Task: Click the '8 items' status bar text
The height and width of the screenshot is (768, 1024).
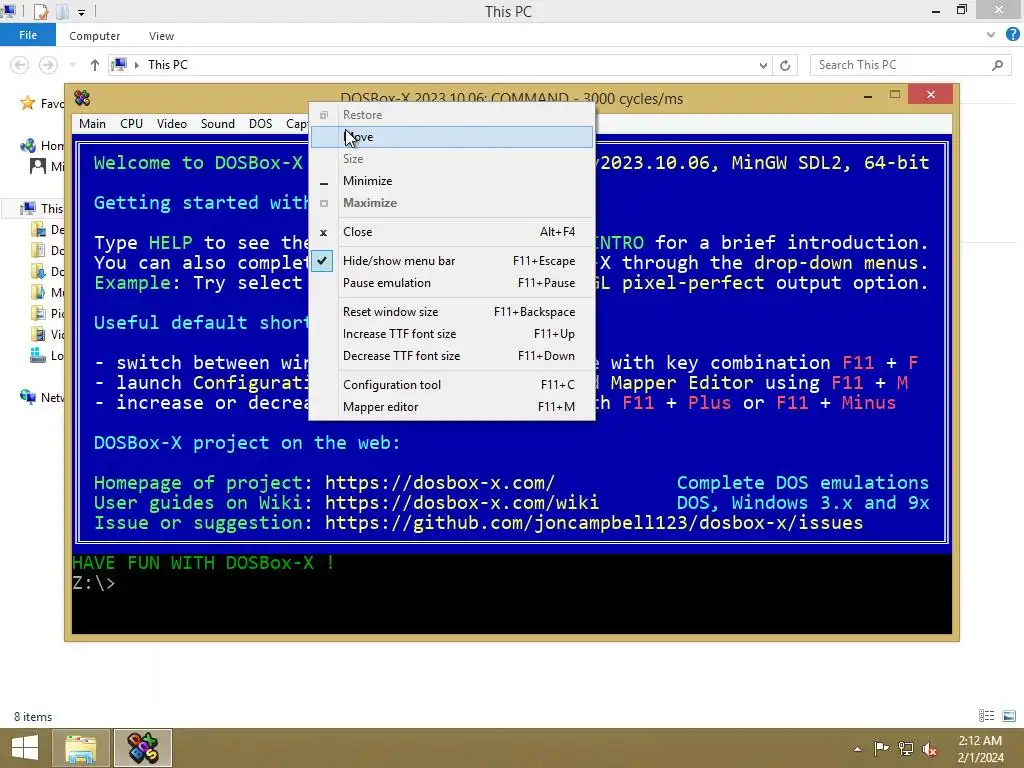Action: (x=33, y=716)
